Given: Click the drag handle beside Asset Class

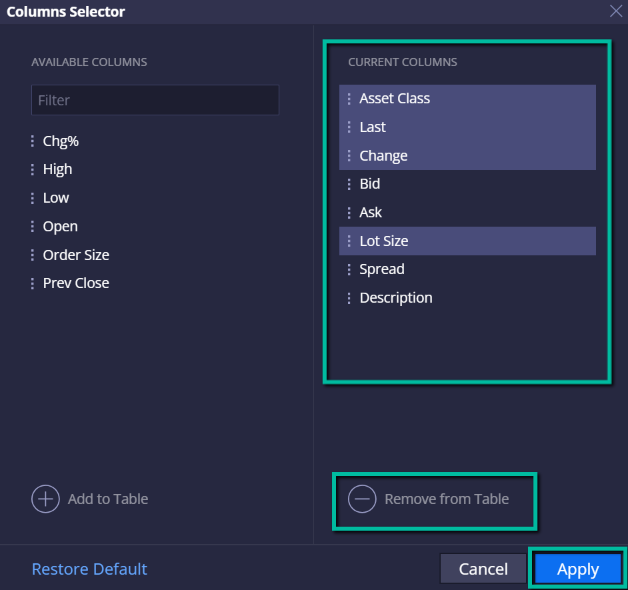Looking at the screenshot, I should coord(349,99).
